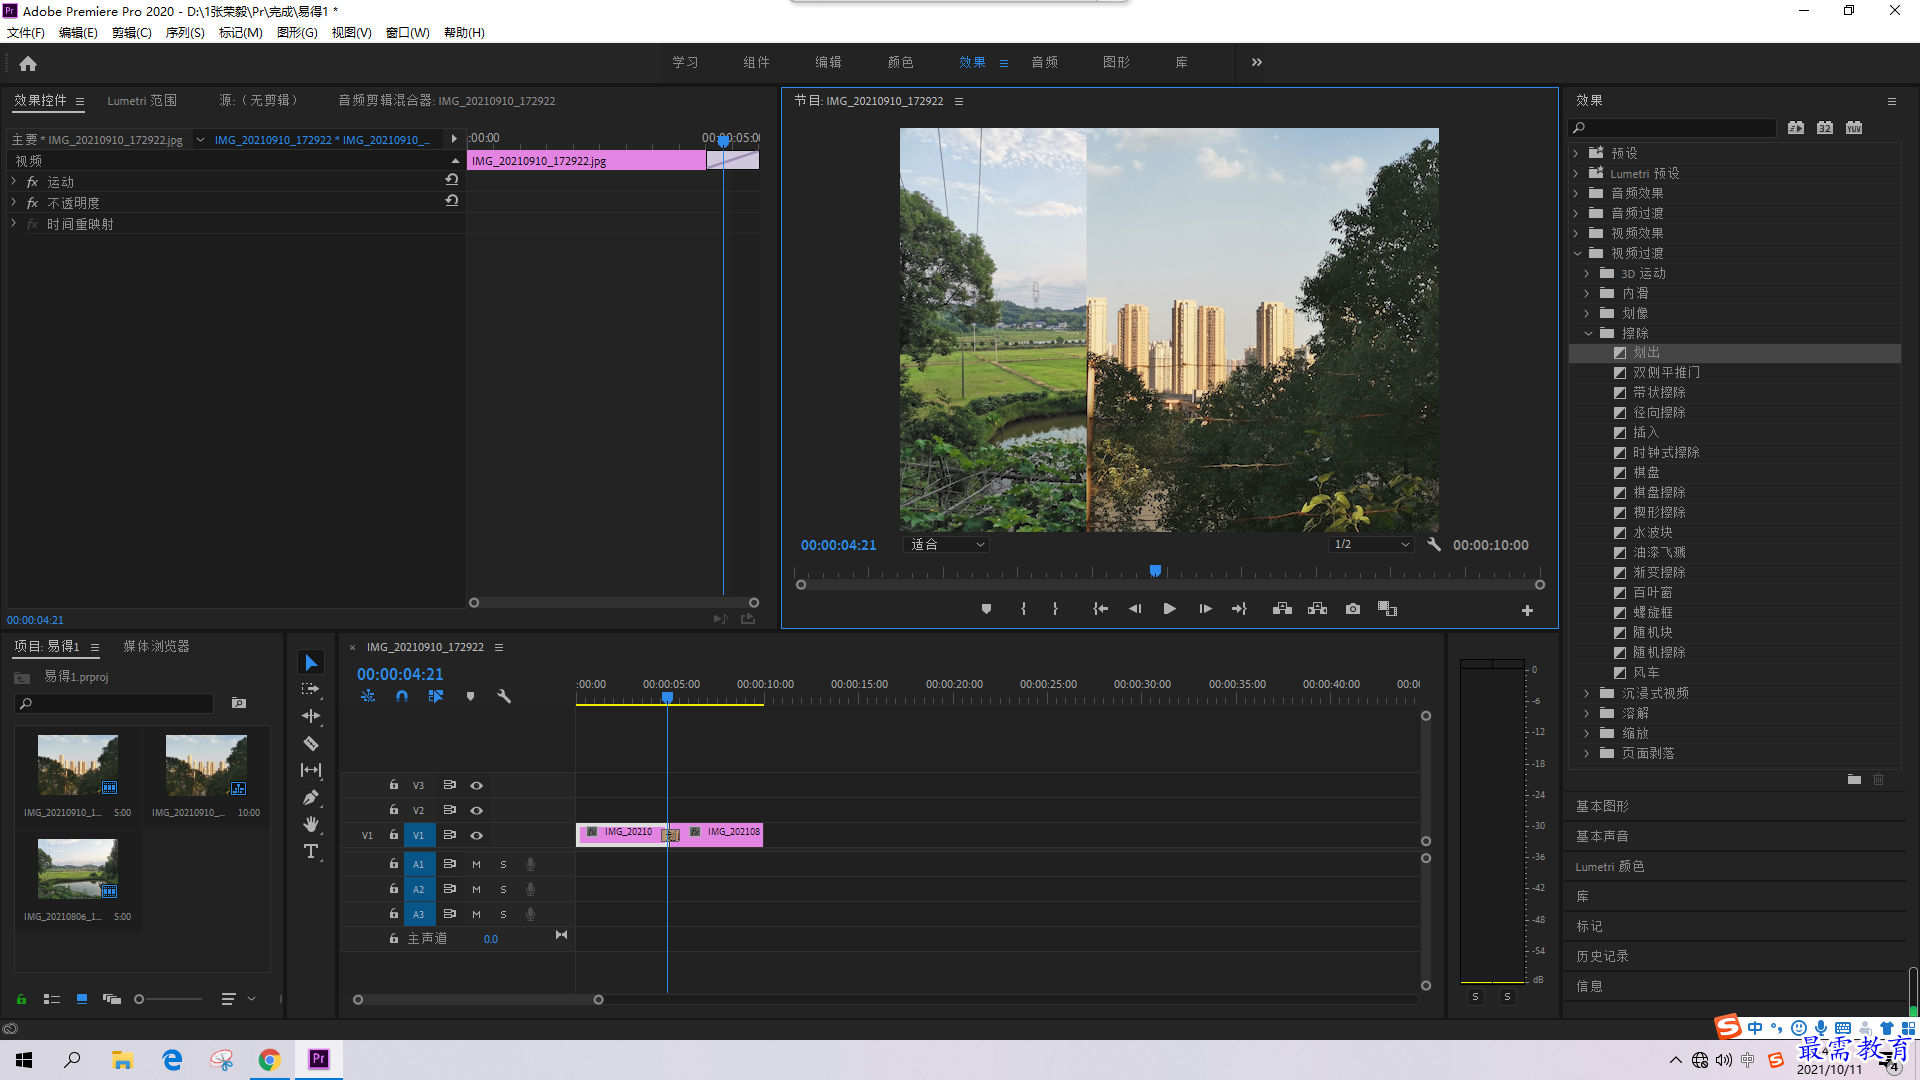
Task: Select the Hand tool
Action: [x=311, y=824]
